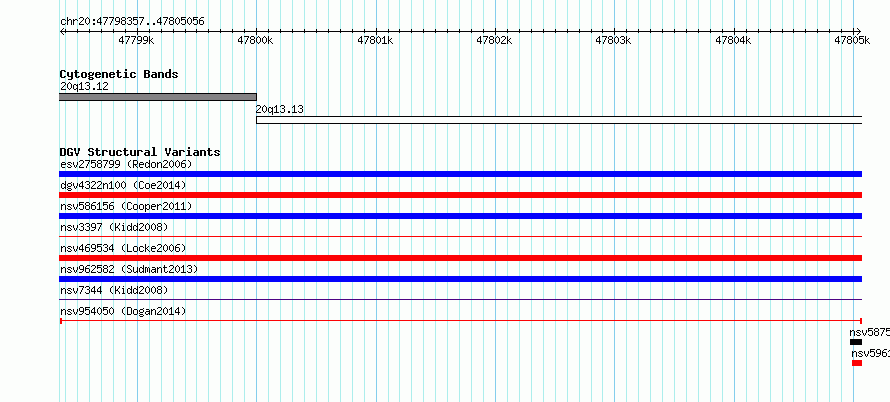
Task: Click the esv2758799 (Redon2006) label
Action: pyautogui.click(x=126, y=165)
